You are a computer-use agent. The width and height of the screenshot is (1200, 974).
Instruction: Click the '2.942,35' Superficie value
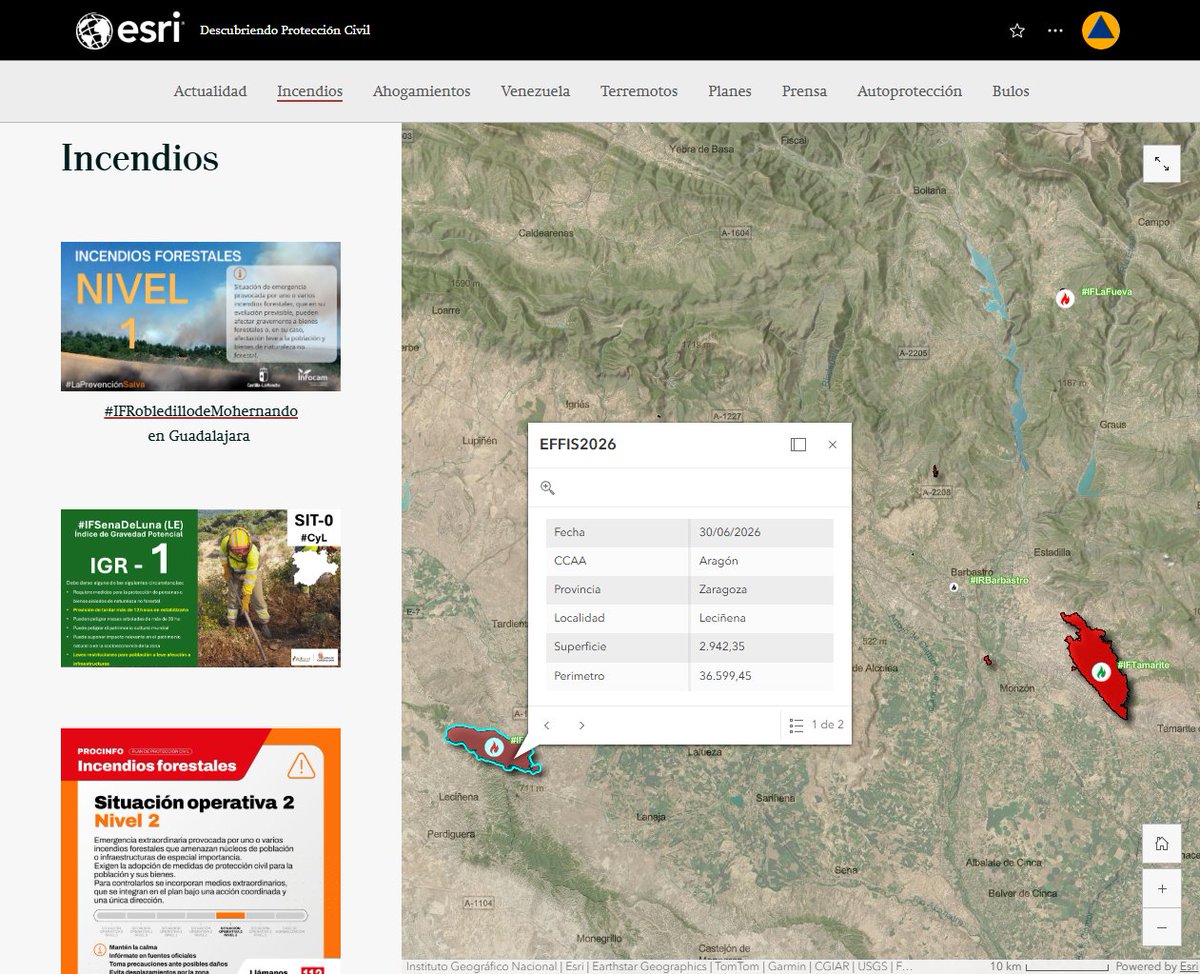722,647
